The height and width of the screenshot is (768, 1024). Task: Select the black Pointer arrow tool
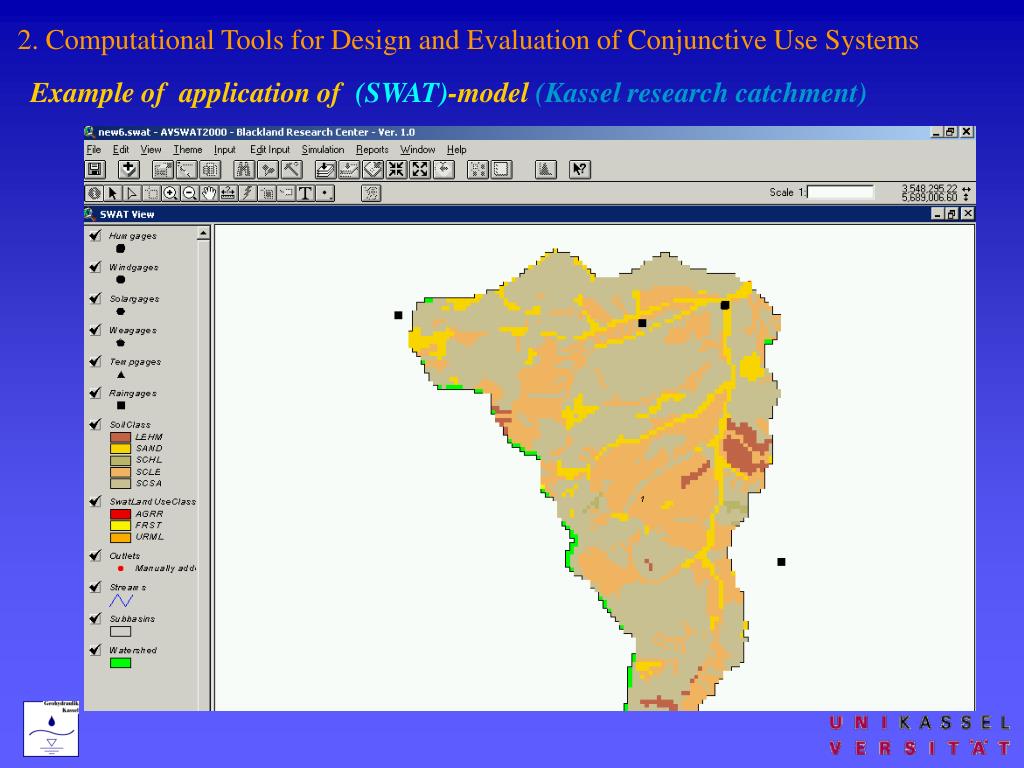[x=113, y=193]
